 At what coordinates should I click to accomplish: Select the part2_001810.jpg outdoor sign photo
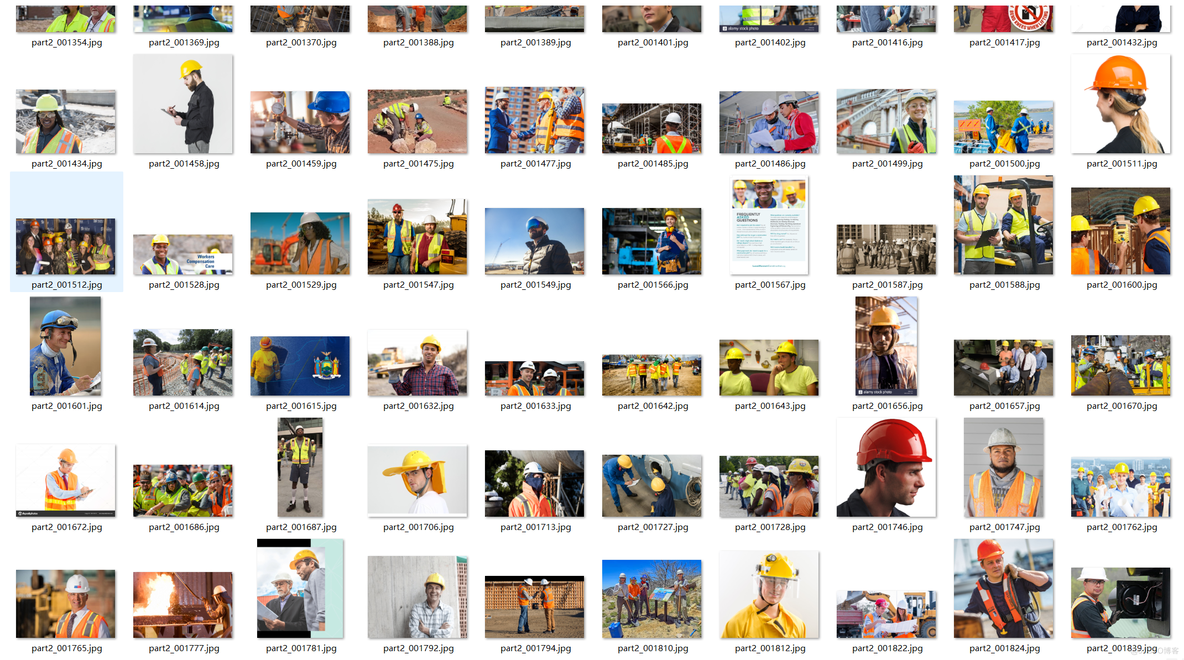point(652,599)
